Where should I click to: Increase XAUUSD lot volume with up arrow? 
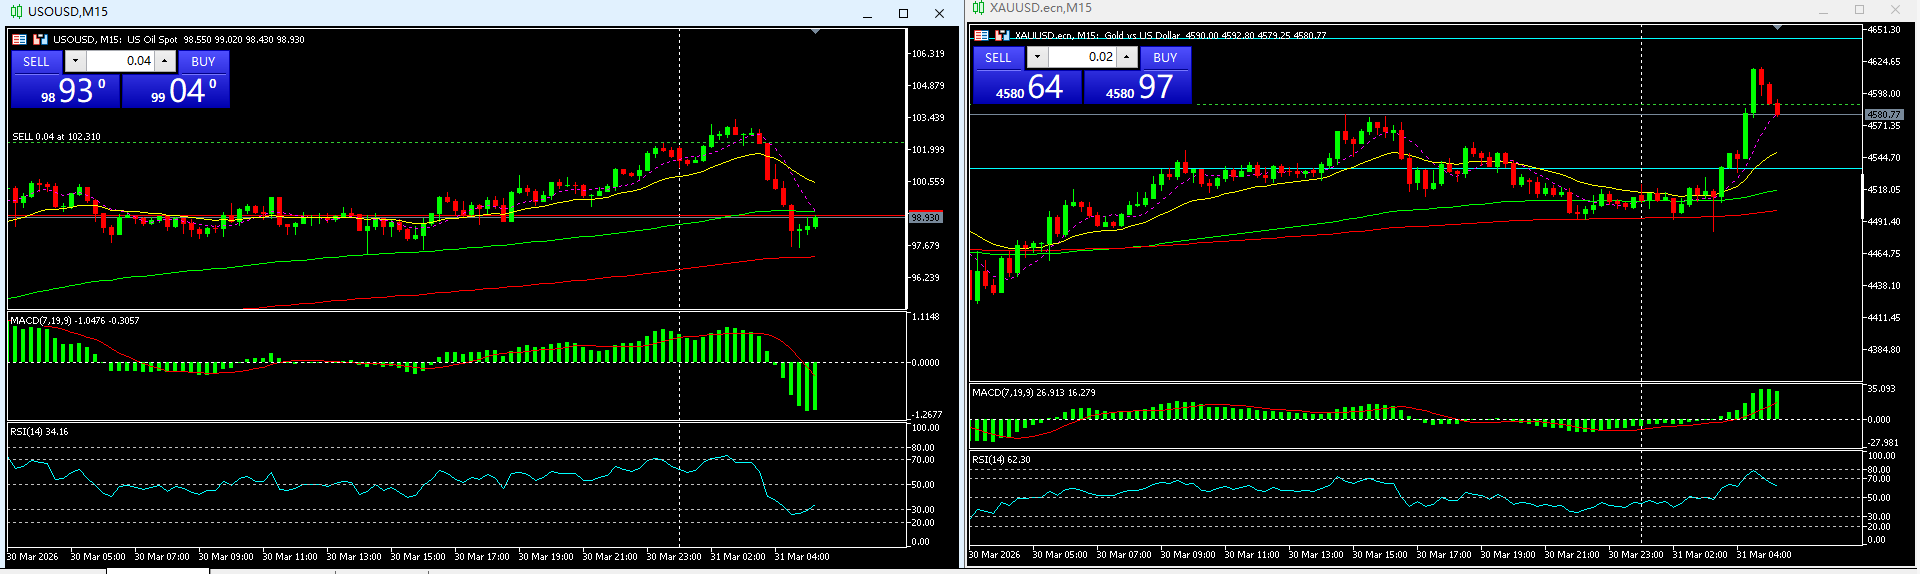click(x=1127, y=57)
